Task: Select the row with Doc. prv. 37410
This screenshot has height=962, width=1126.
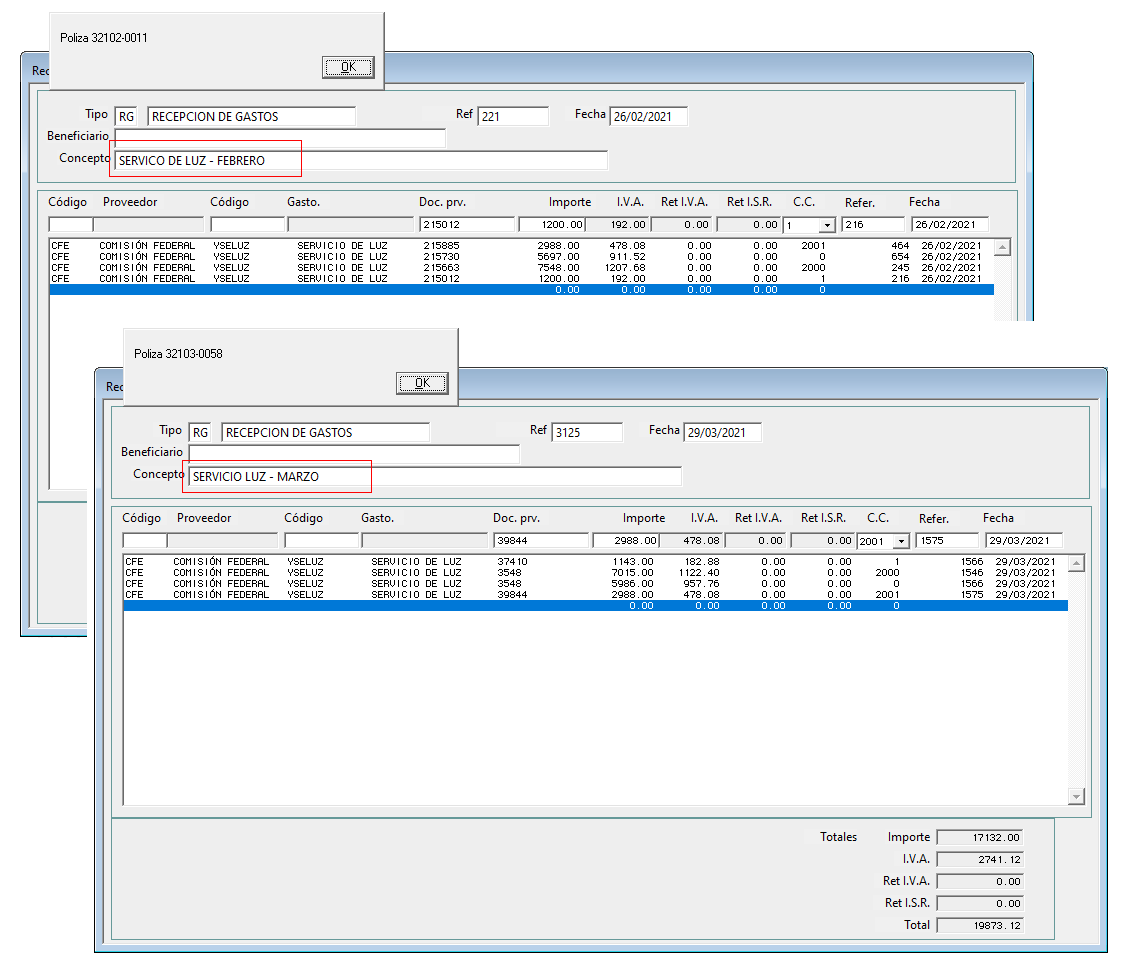Action: tap(595, 561)
